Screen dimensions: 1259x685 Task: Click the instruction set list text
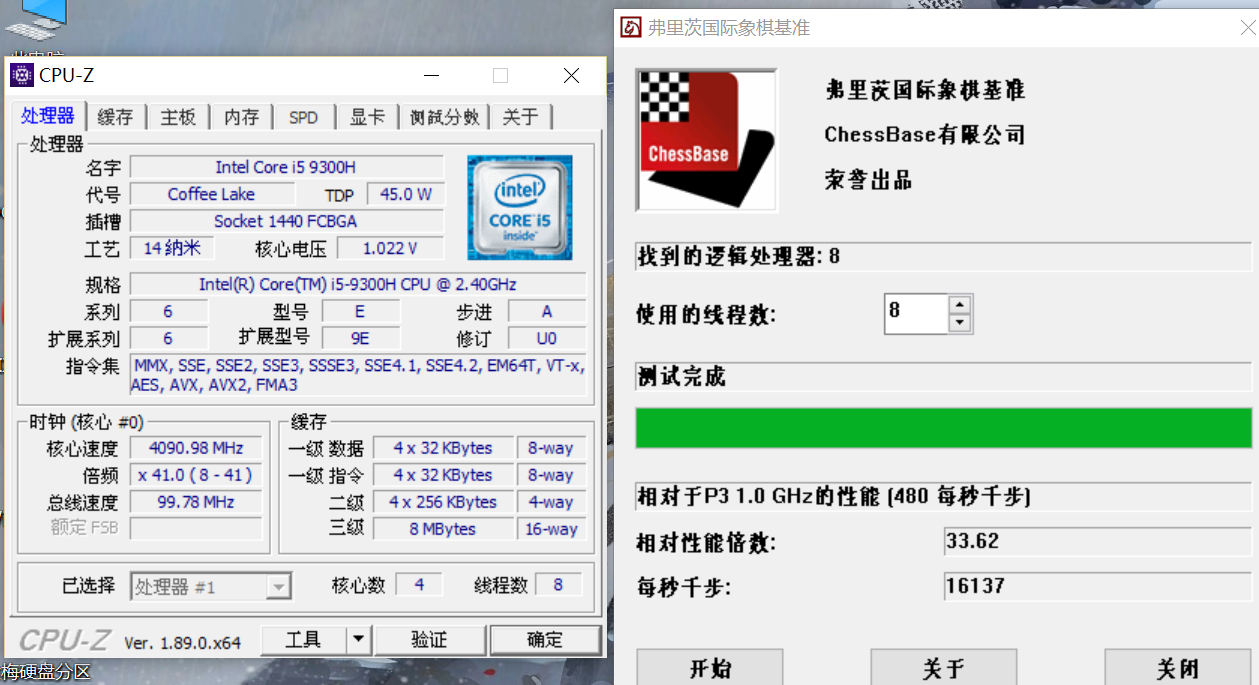coord(358,375)
